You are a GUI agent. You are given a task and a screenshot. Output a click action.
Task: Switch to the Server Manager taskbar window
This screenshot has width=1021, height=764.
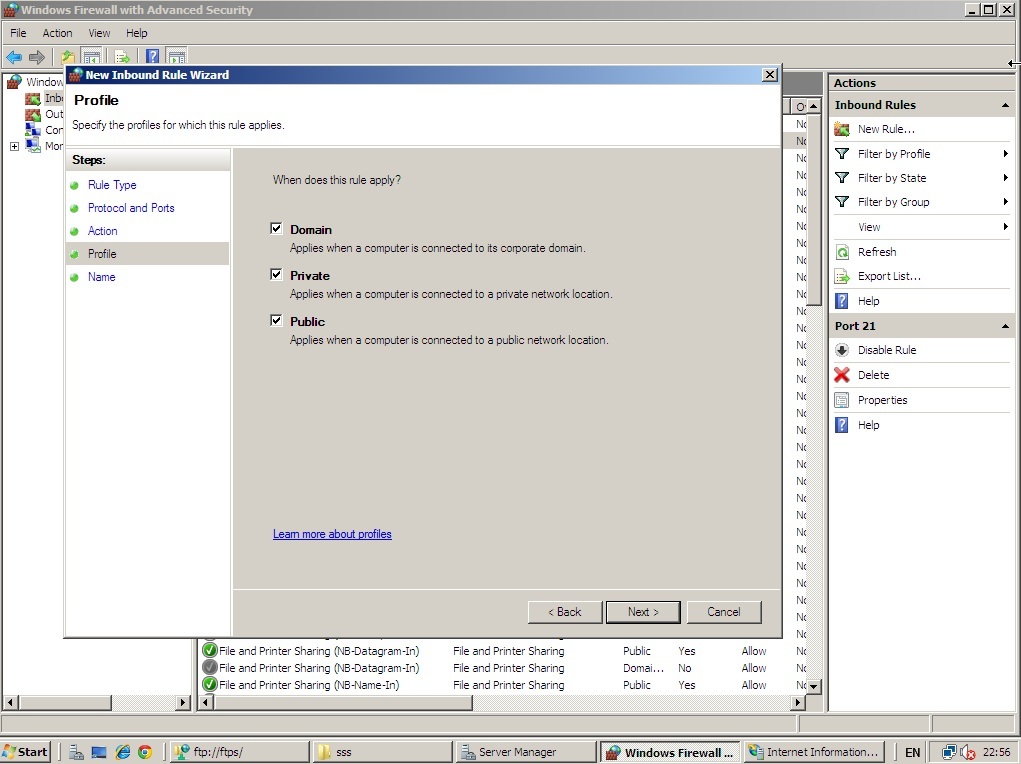tap(525, 752)
